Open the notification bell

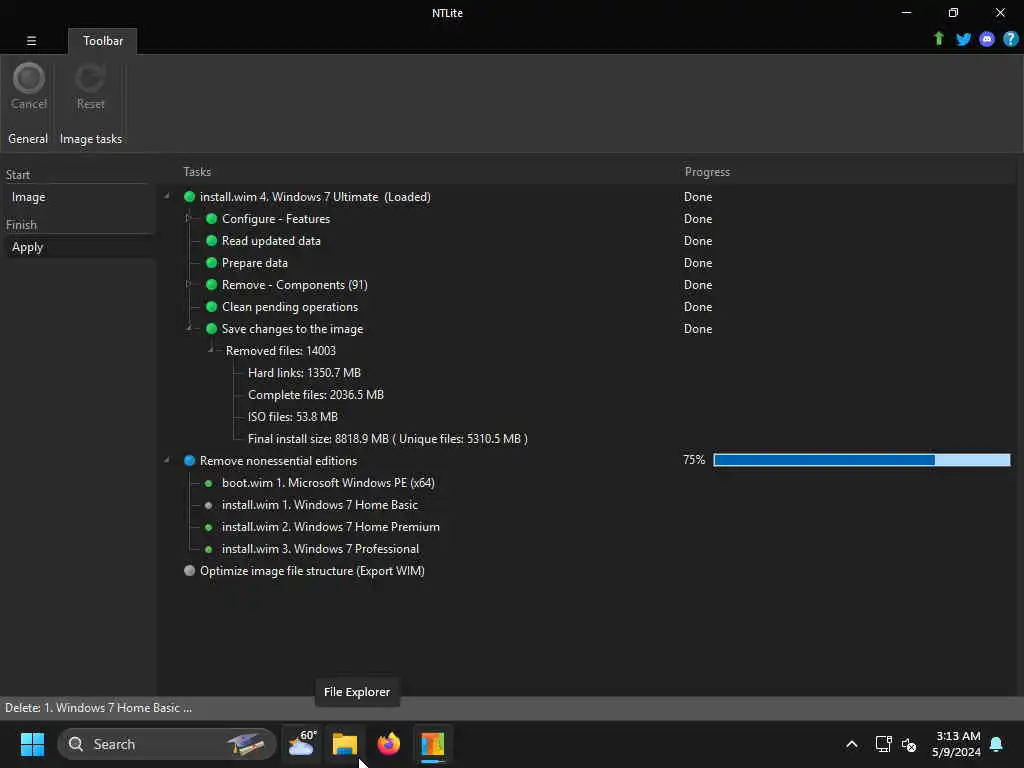coord(996,744)
